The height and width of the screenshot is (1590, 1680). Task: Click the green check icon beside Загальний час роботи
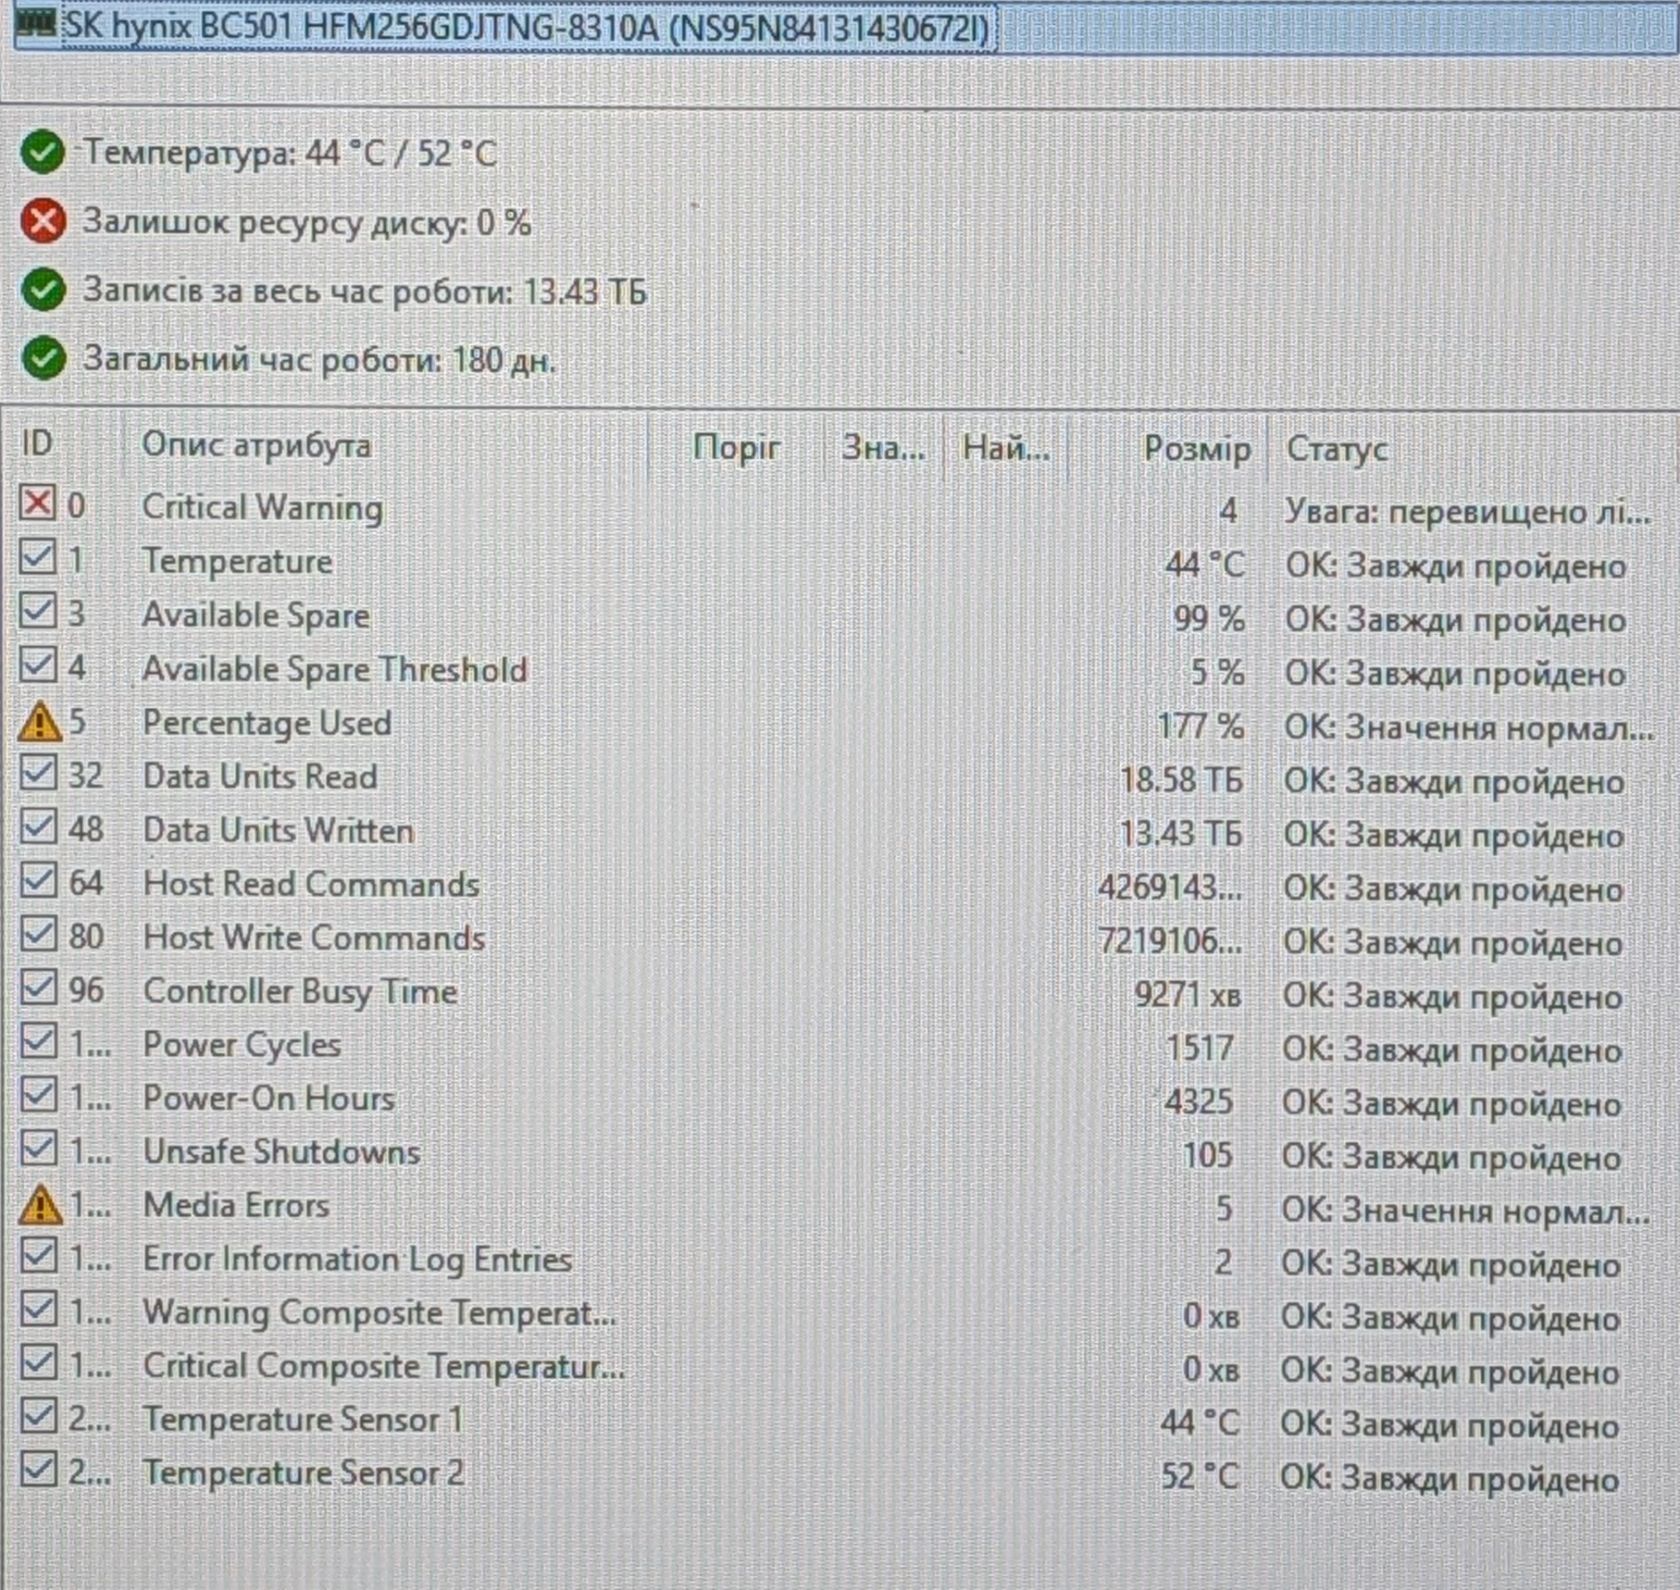pos(43,359)
